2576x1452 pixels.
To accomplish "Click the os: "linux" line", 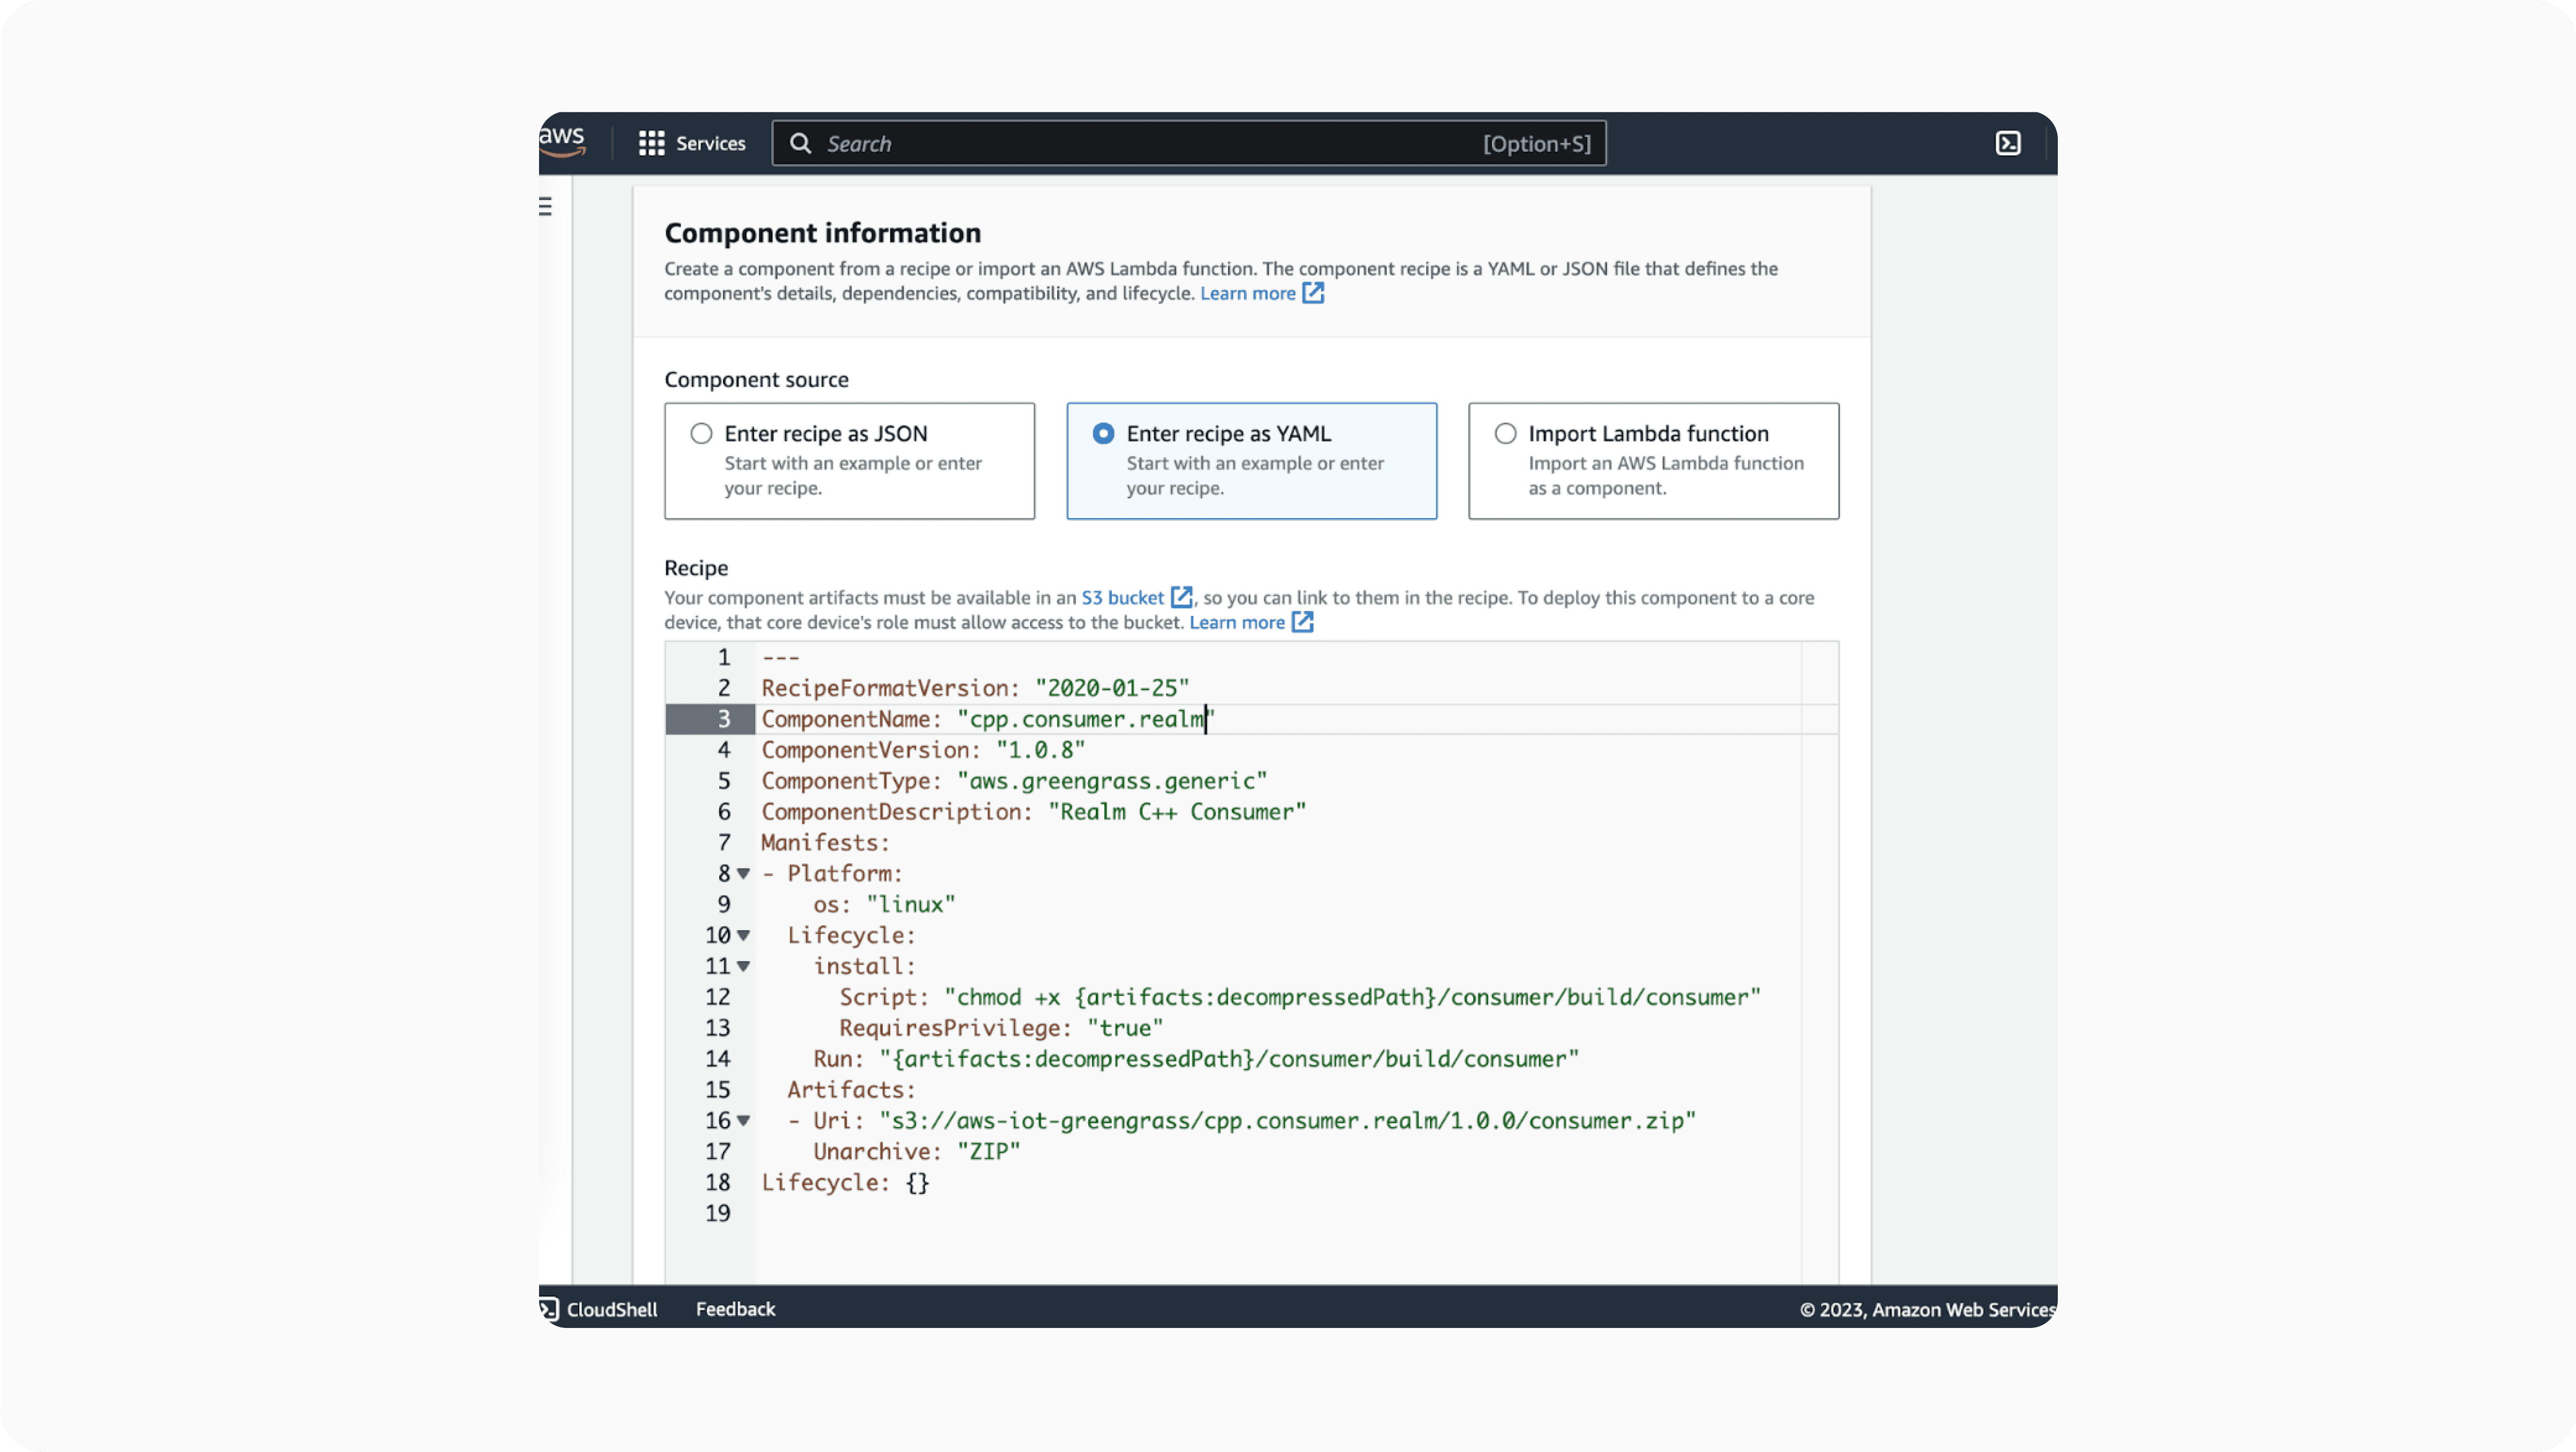I will (x=884, y=904).
